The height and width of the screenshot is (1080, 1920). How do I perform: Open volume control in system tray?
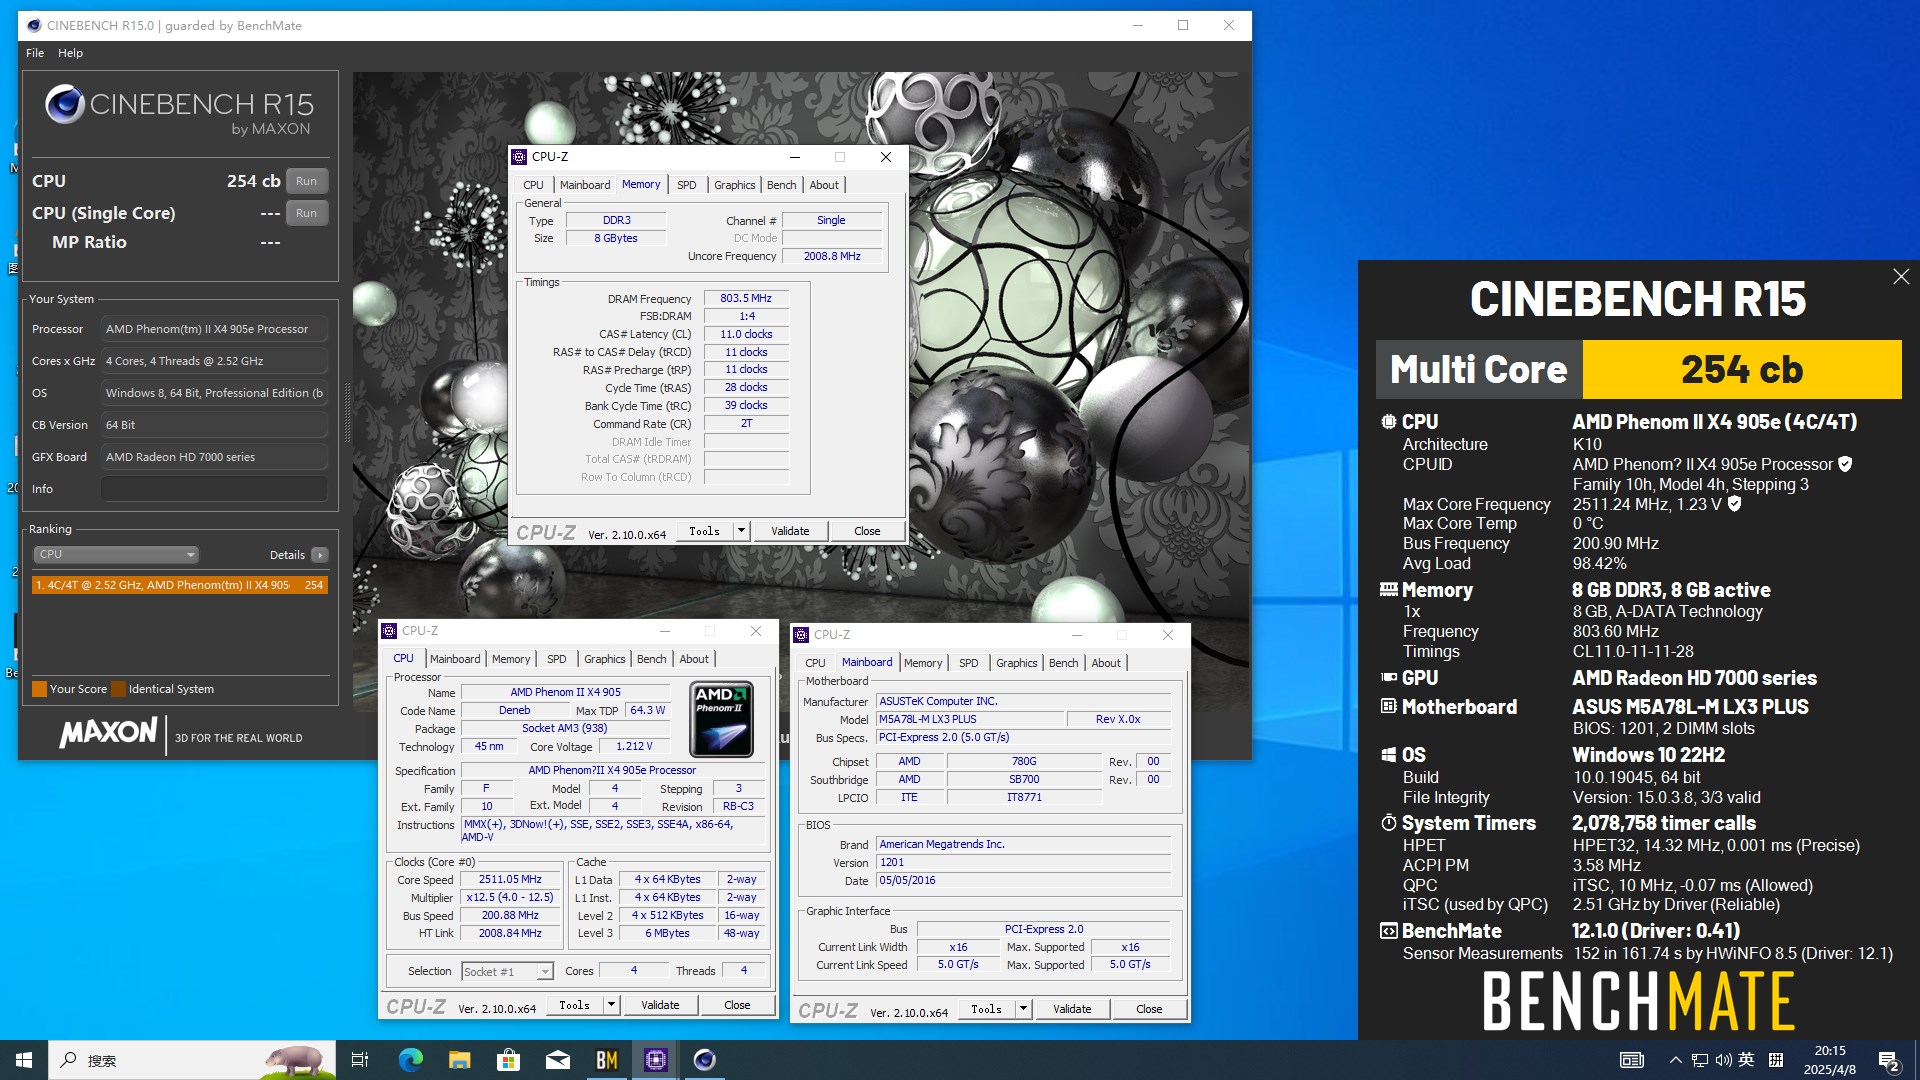point(1723,1060)
